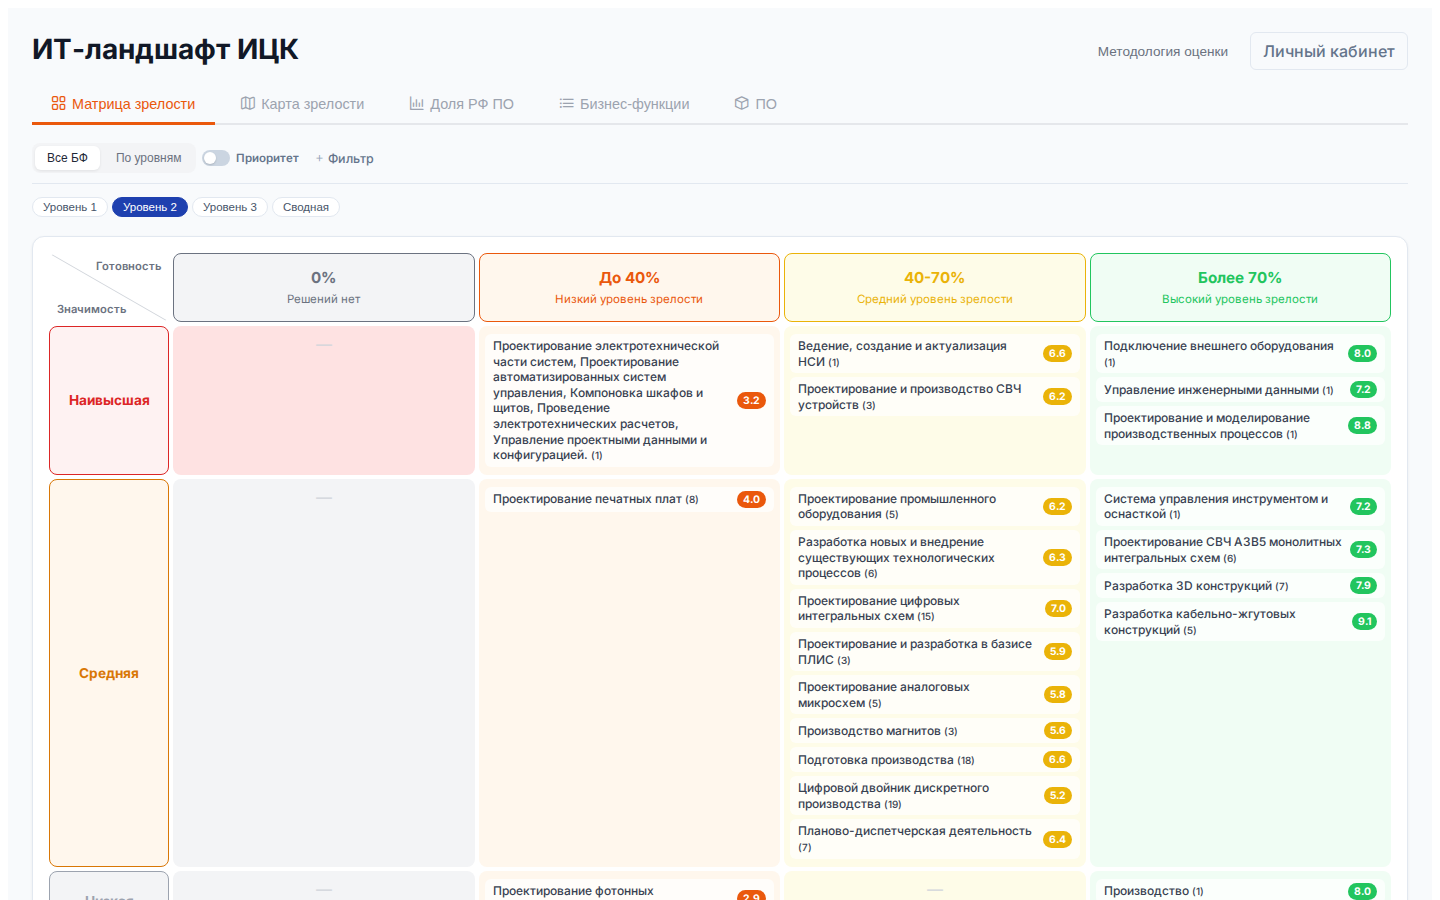Expand Цифровой двойник дискретного производства (19)

click(893, 796)
